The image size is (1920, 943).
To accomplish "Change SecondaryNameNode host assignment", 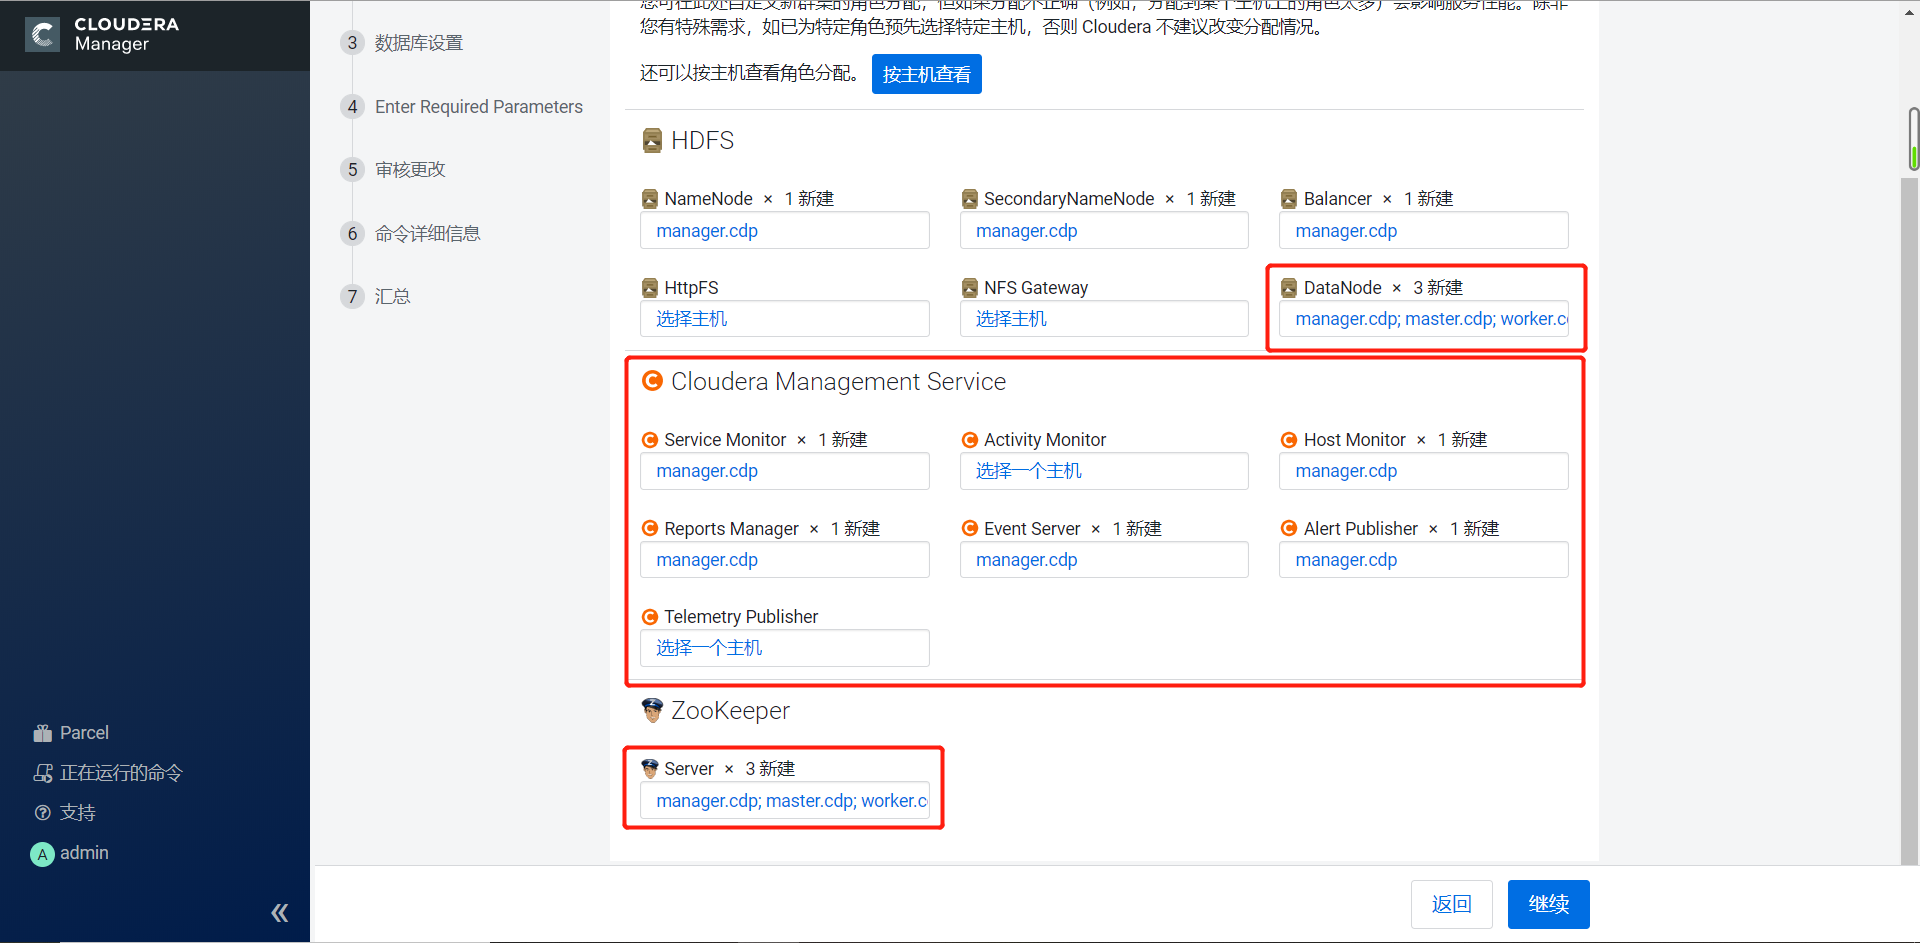I will point(1104,230).
